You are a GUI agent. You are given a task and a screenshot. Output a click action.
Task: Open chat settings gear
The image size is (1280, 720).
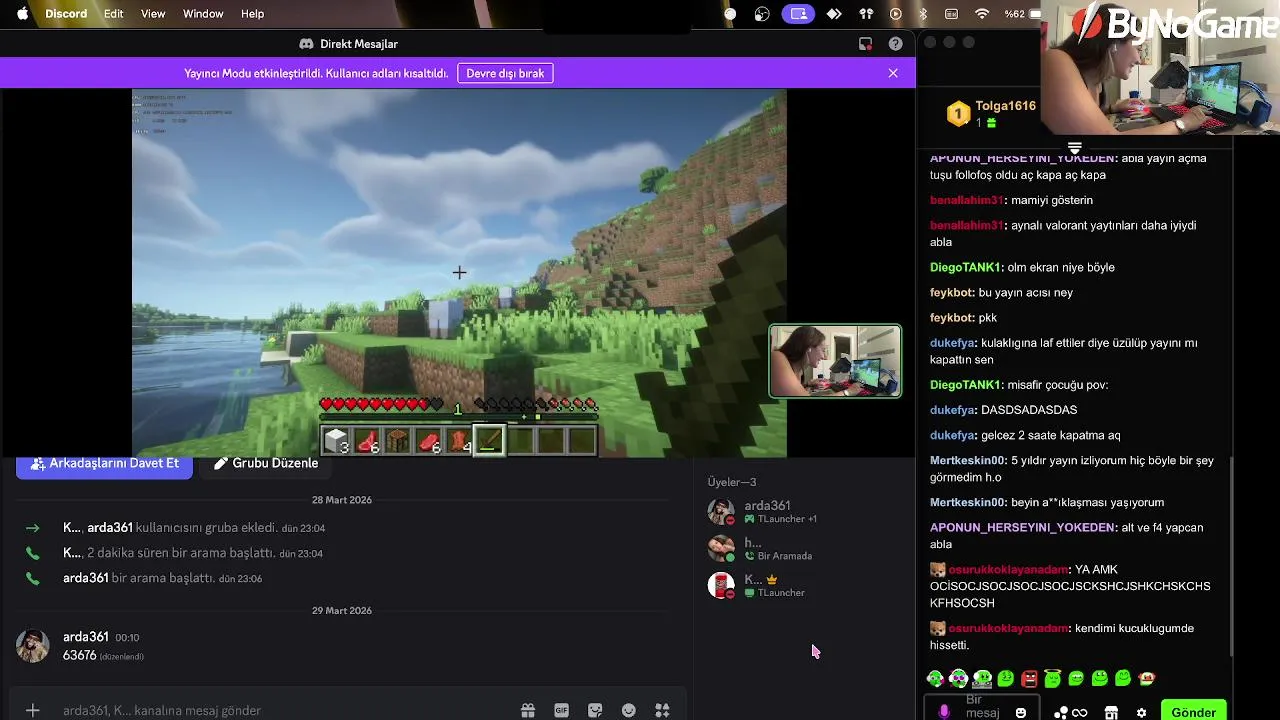coord(1141,713)
